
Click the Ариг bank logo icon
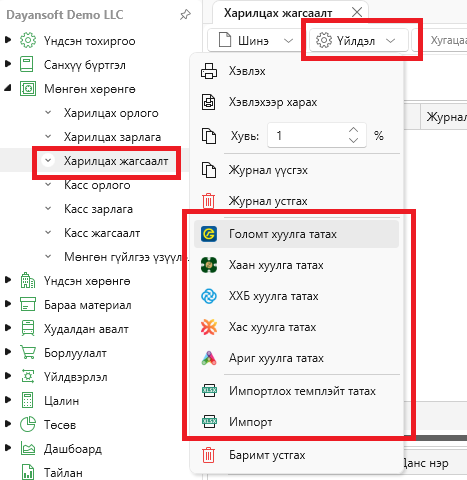click(209, 358)
